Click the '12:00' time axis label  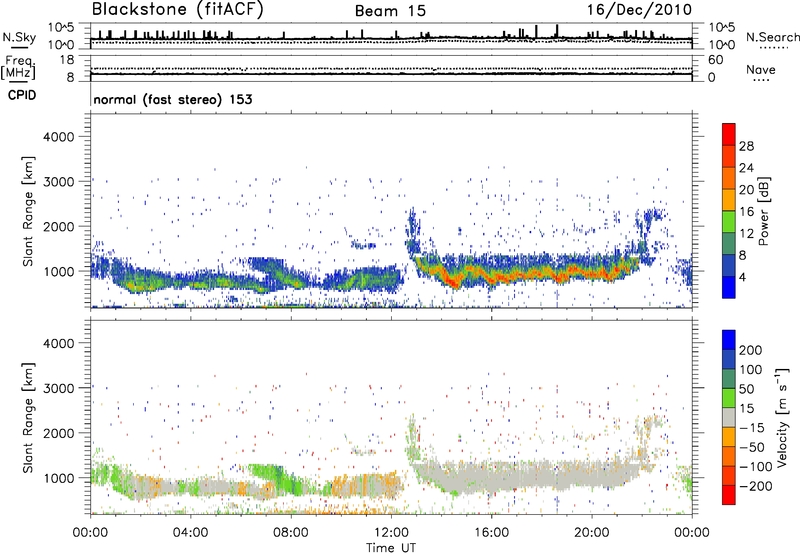tap(391, 533)
